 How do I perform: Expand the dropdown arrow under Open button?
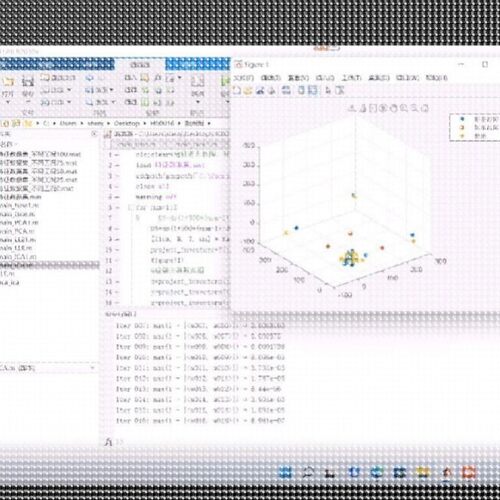click(8, 102)
